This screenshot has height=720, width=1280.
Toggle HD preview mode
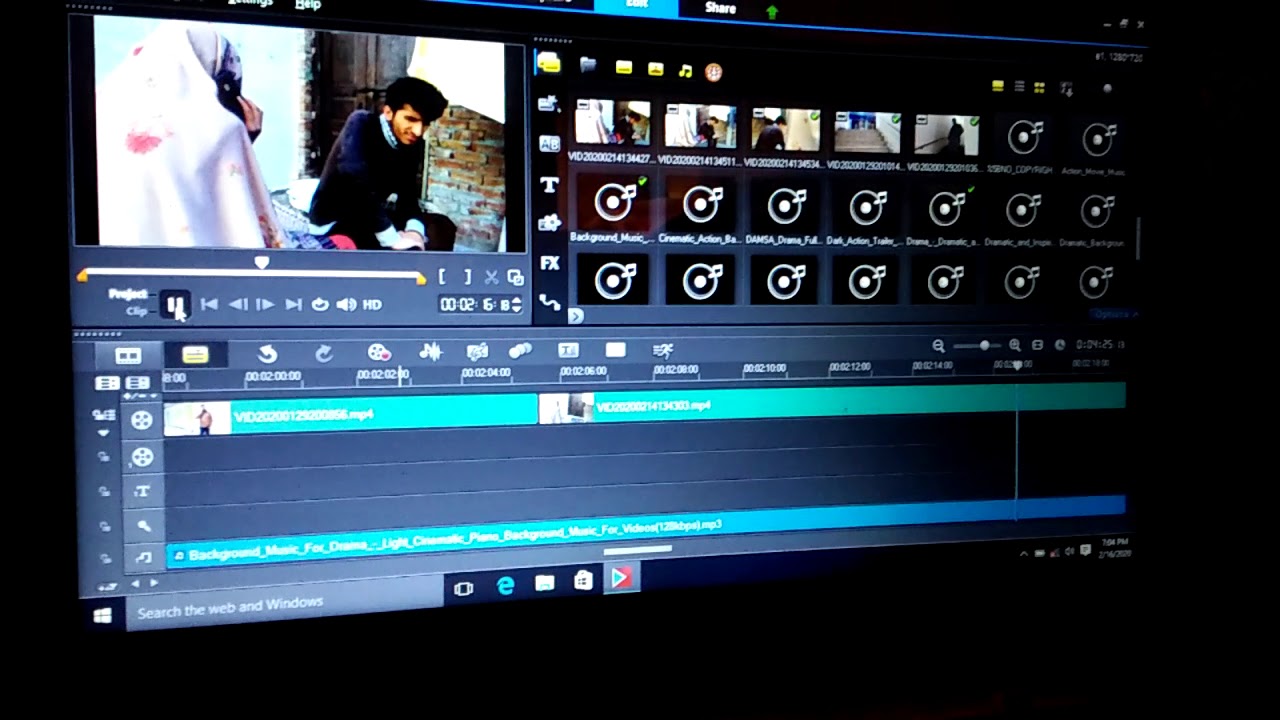372,305
